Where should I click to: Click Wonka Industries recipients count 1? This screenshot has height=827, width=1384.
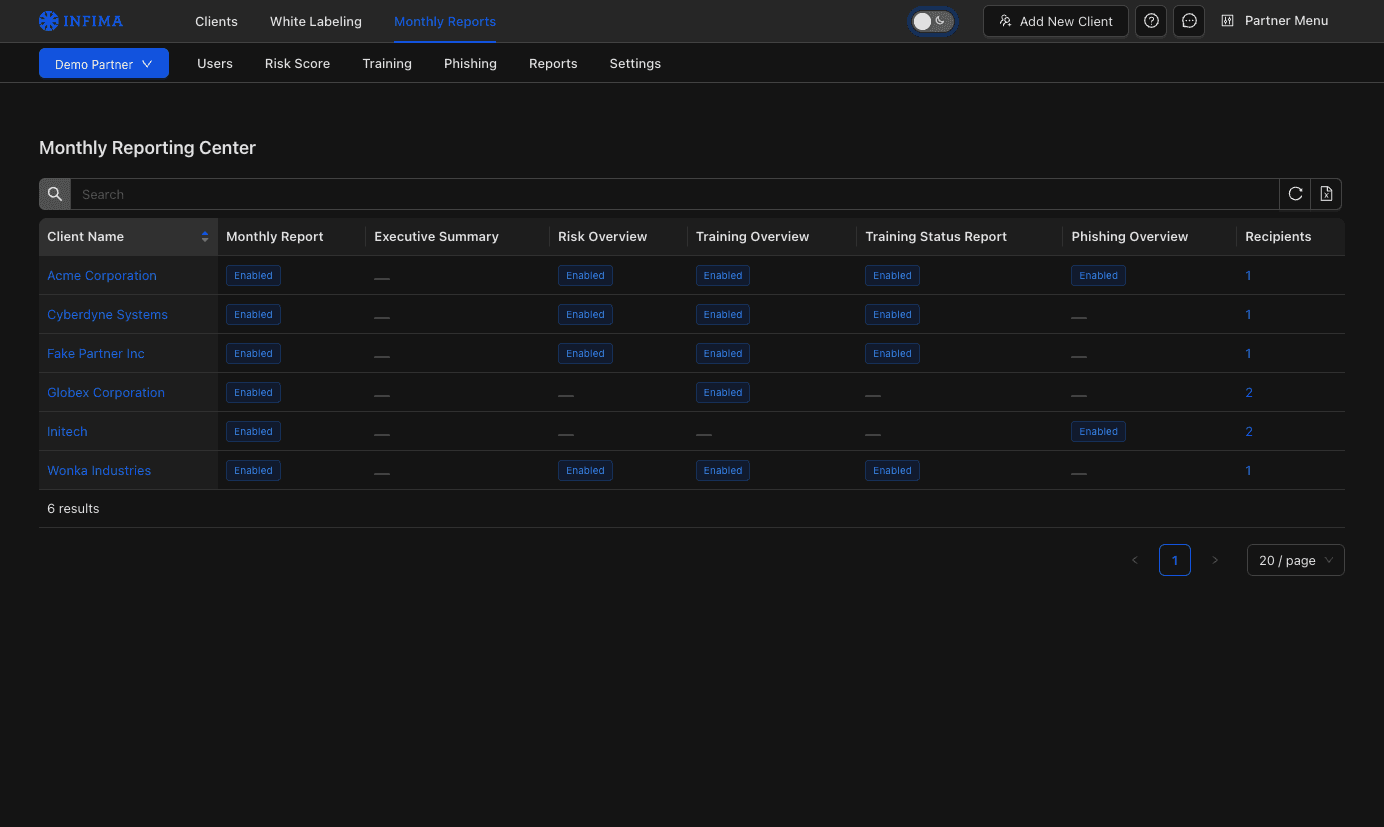pyautogui.click(x=1248, y=470)
